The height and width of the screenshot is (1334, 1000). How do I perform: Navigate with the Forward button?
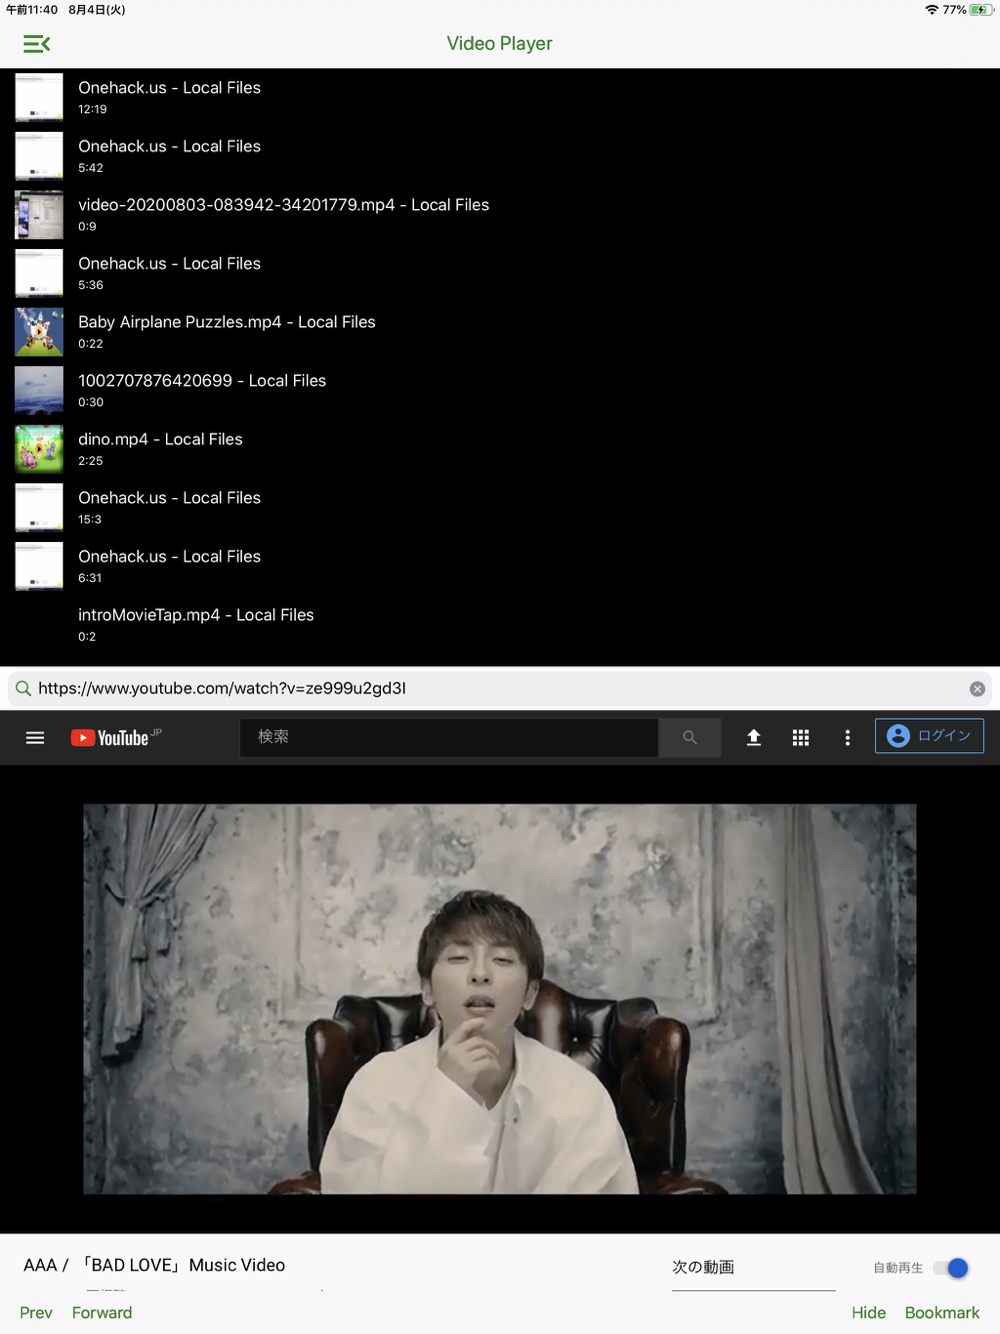(102, 1313)
